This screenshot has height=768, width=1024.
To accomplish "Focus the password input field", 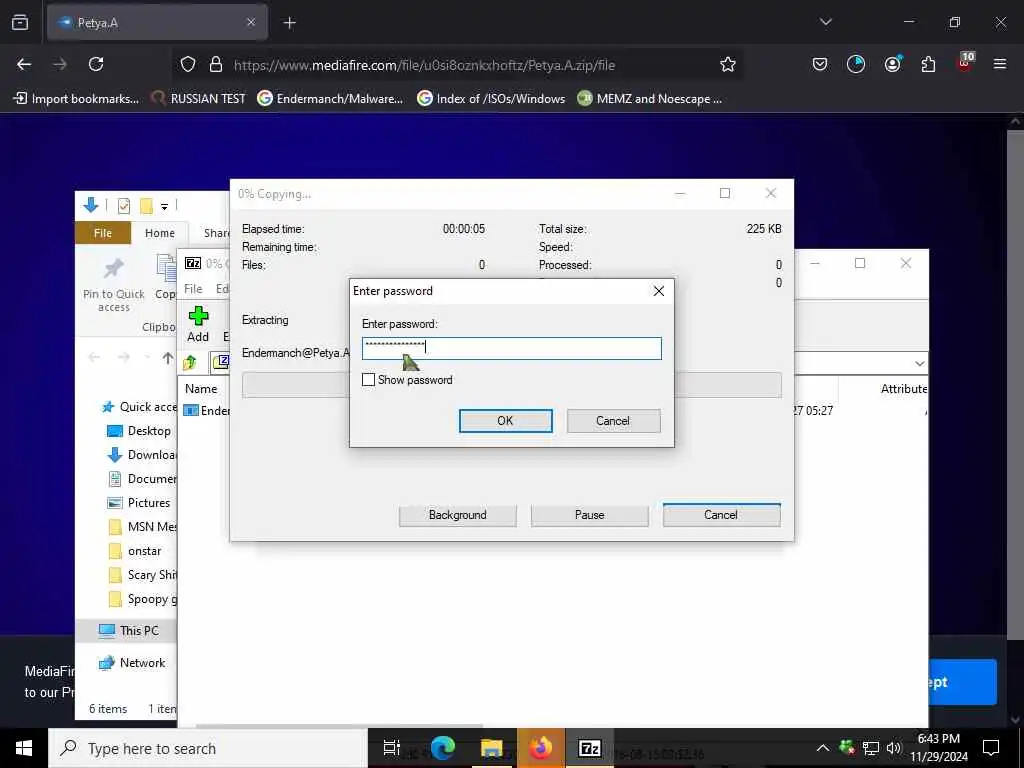I will [511, 348].
